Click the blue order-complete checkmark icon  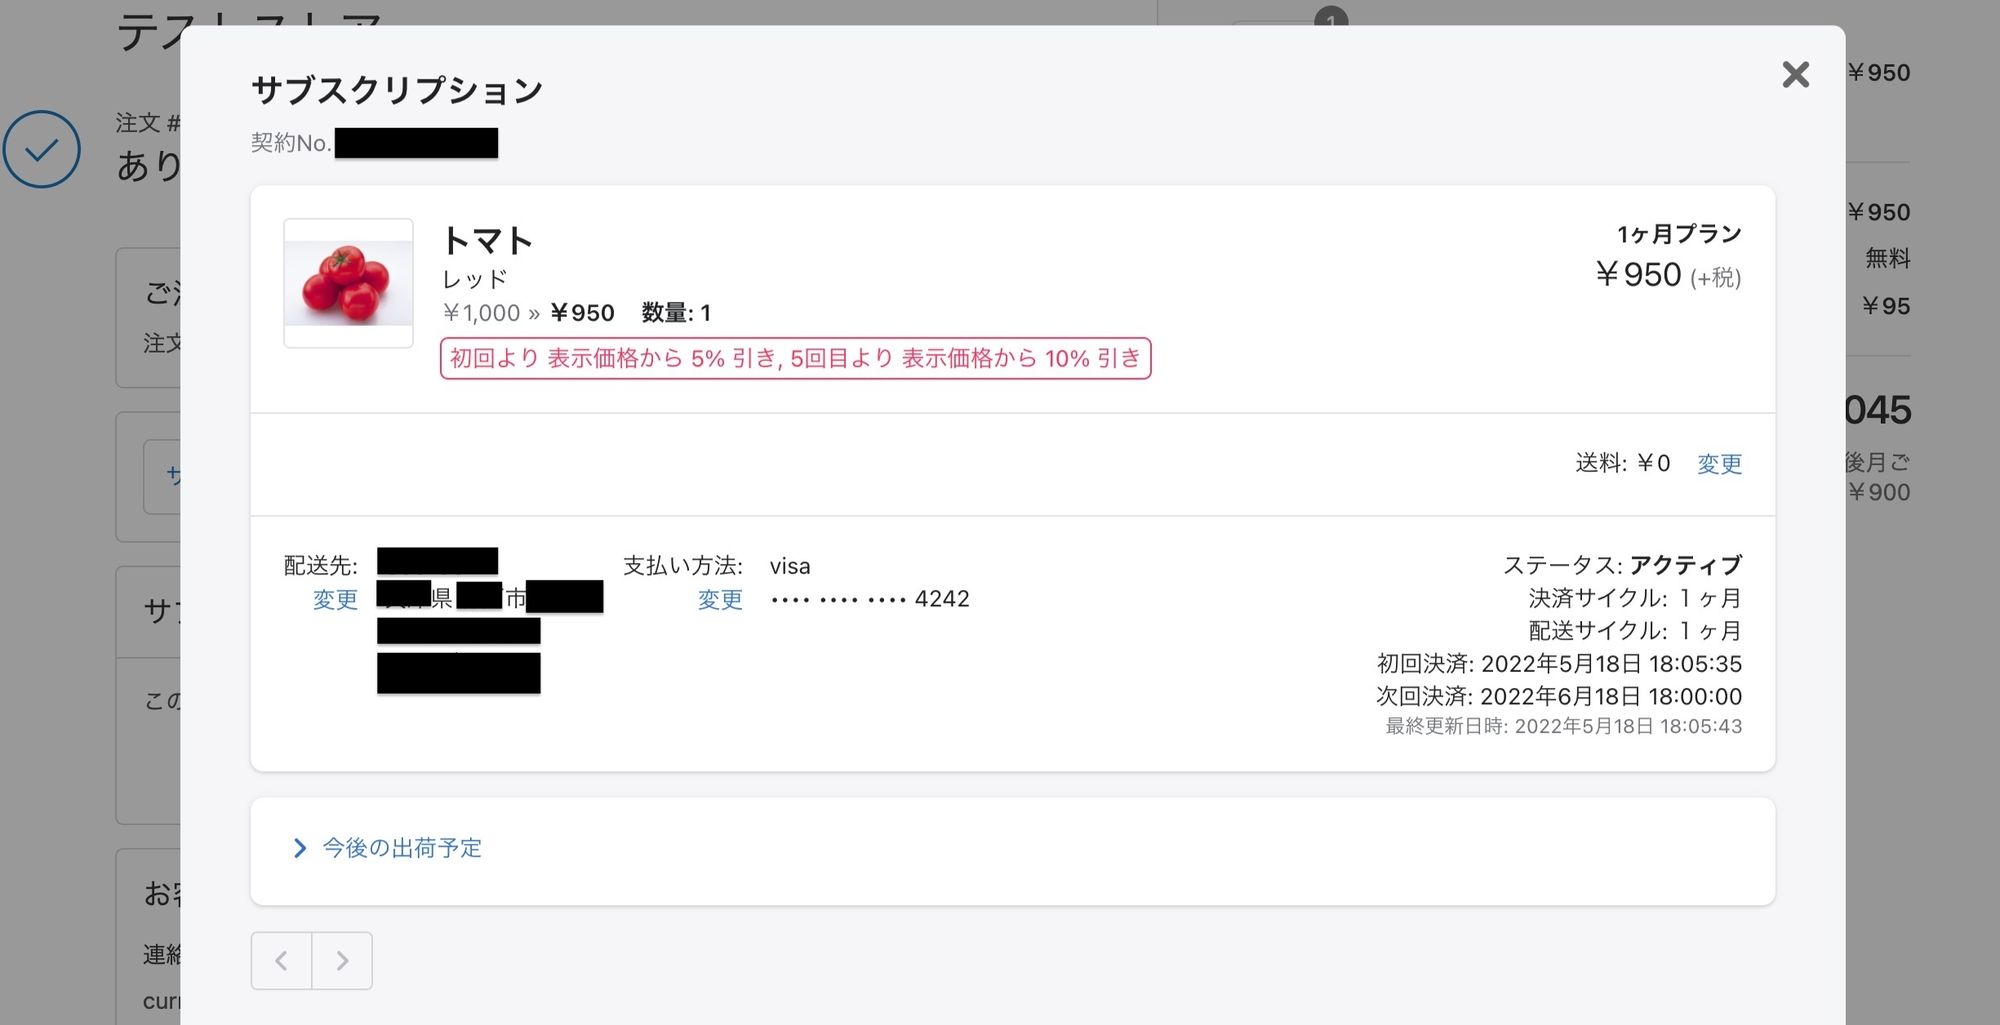41,149
